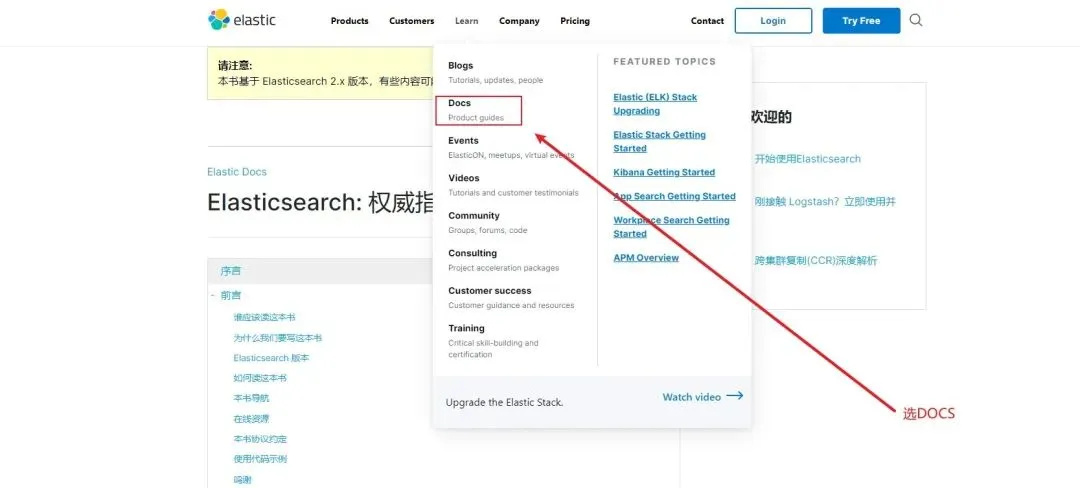
Task: Open Elasticsearch 版本 chapter in contents
Action: (x=271, y=358)
